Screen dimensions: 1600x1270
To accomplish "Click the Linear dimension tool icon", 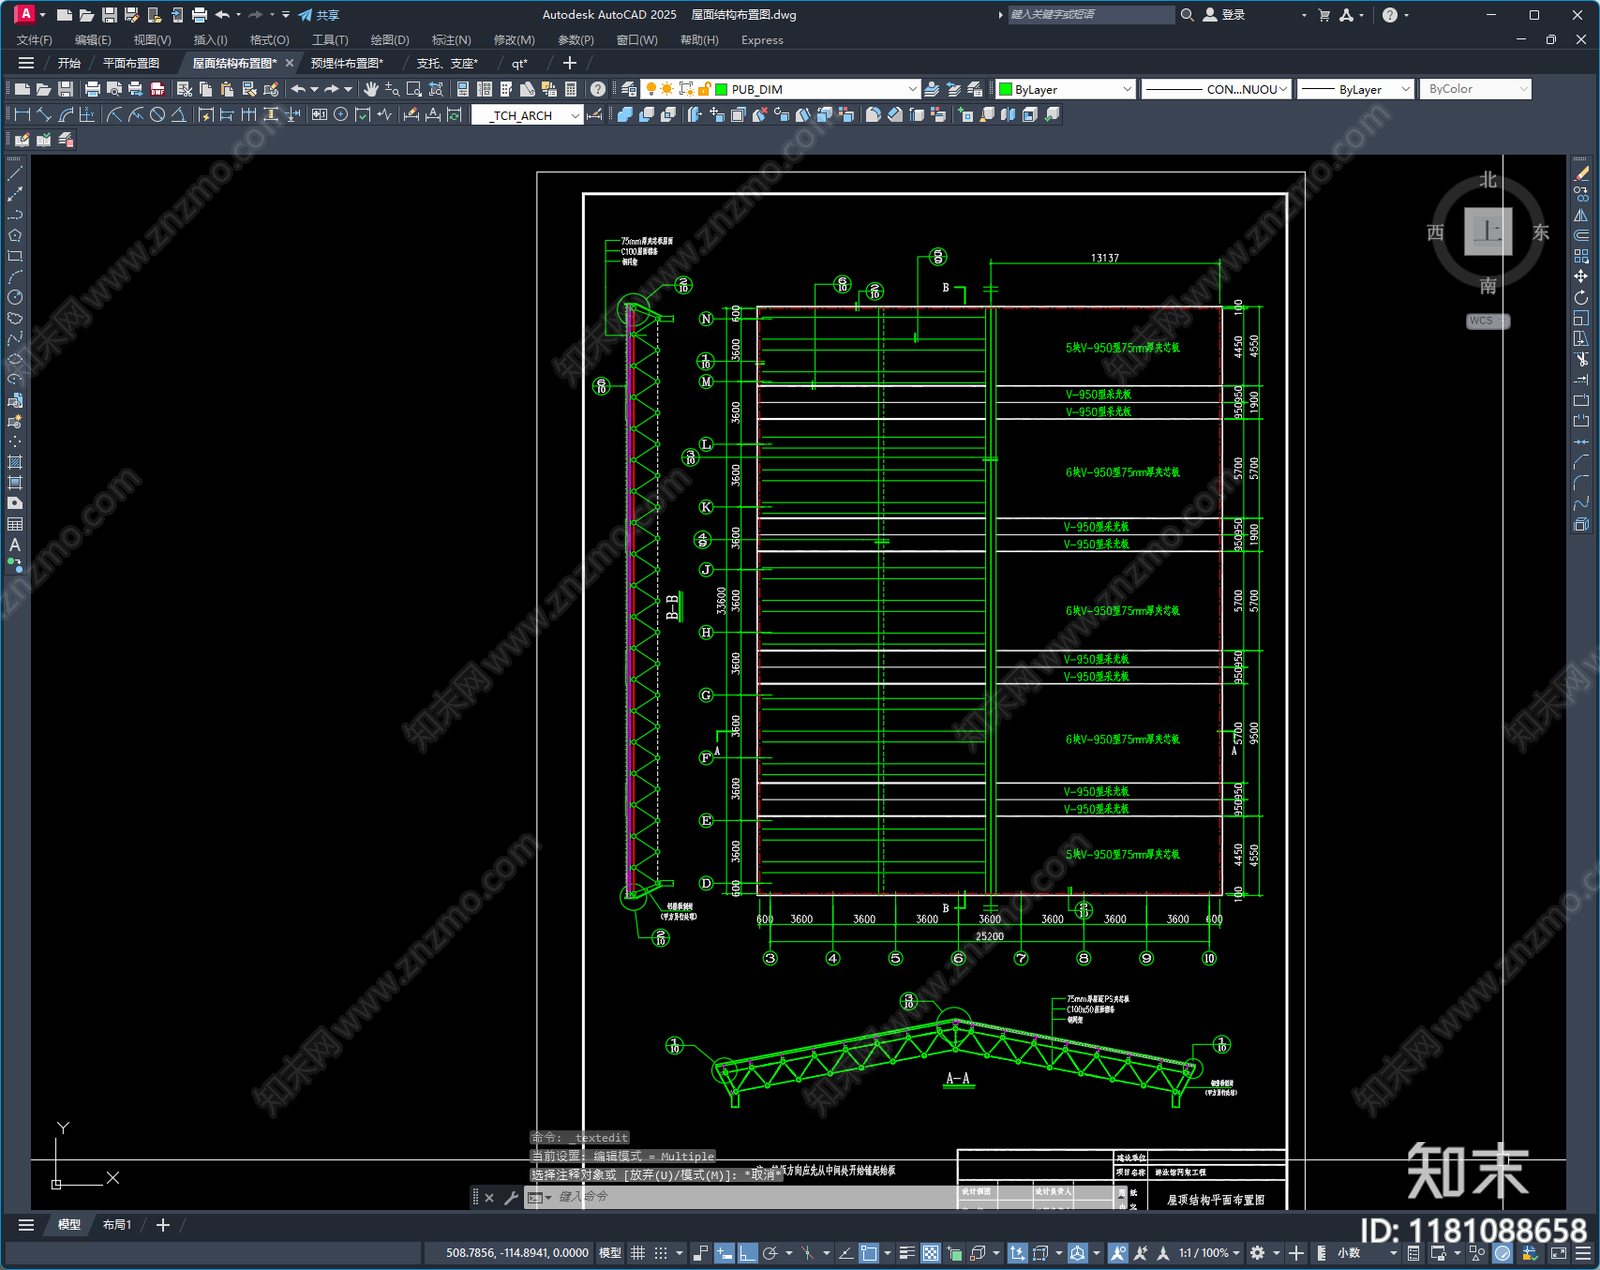I will click(22, 115).
